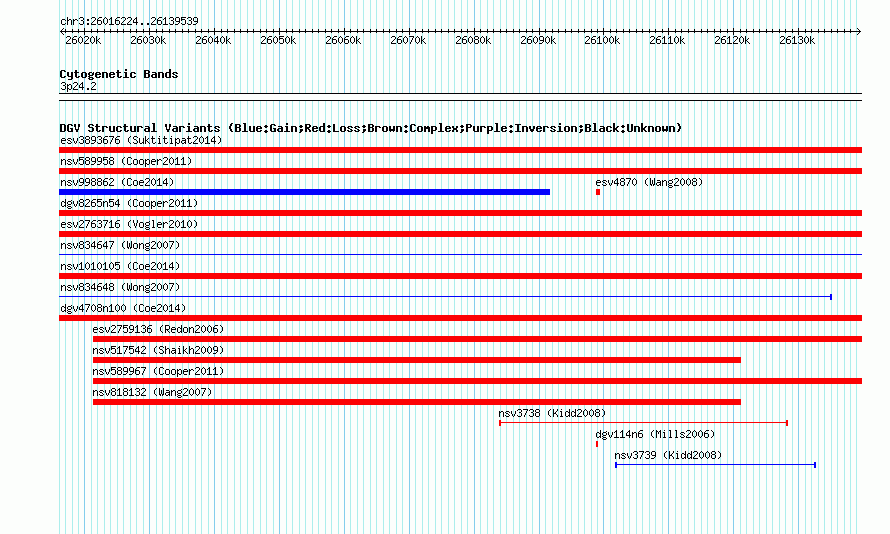Click the red bar under esv2759136
890x534 pixels.
[477, 339]
